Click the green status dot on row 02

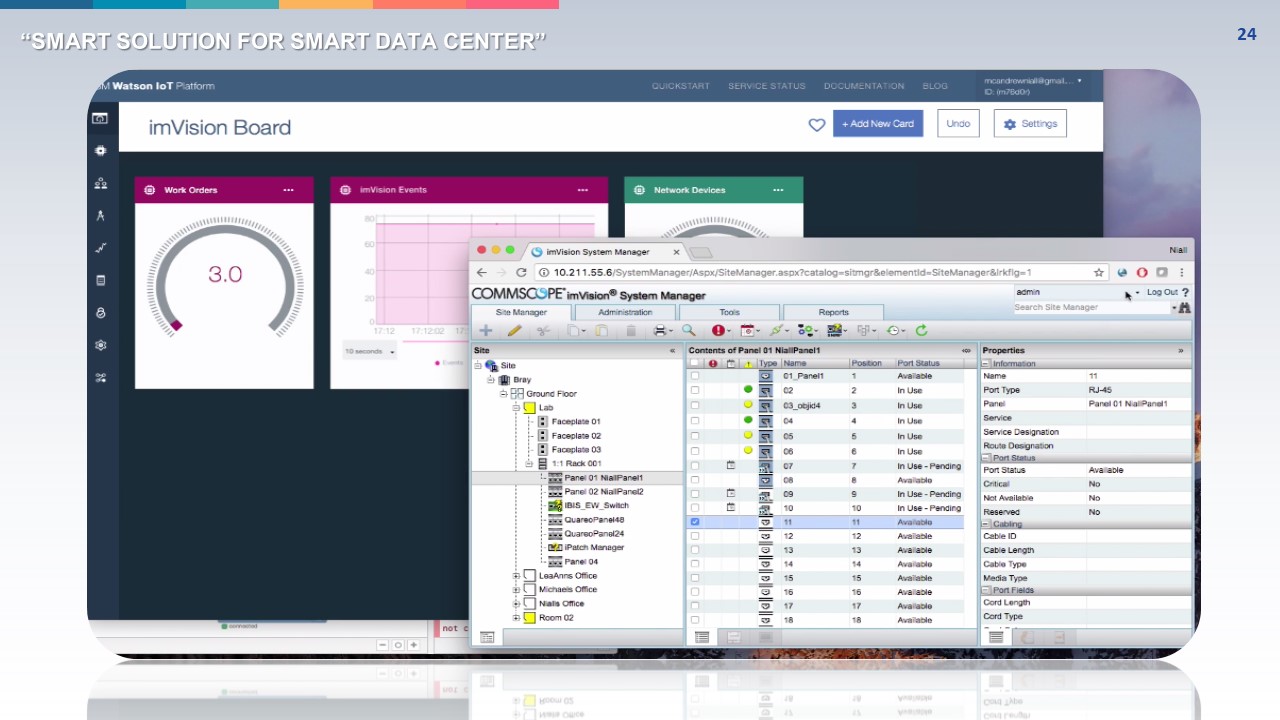click(747, 390)
